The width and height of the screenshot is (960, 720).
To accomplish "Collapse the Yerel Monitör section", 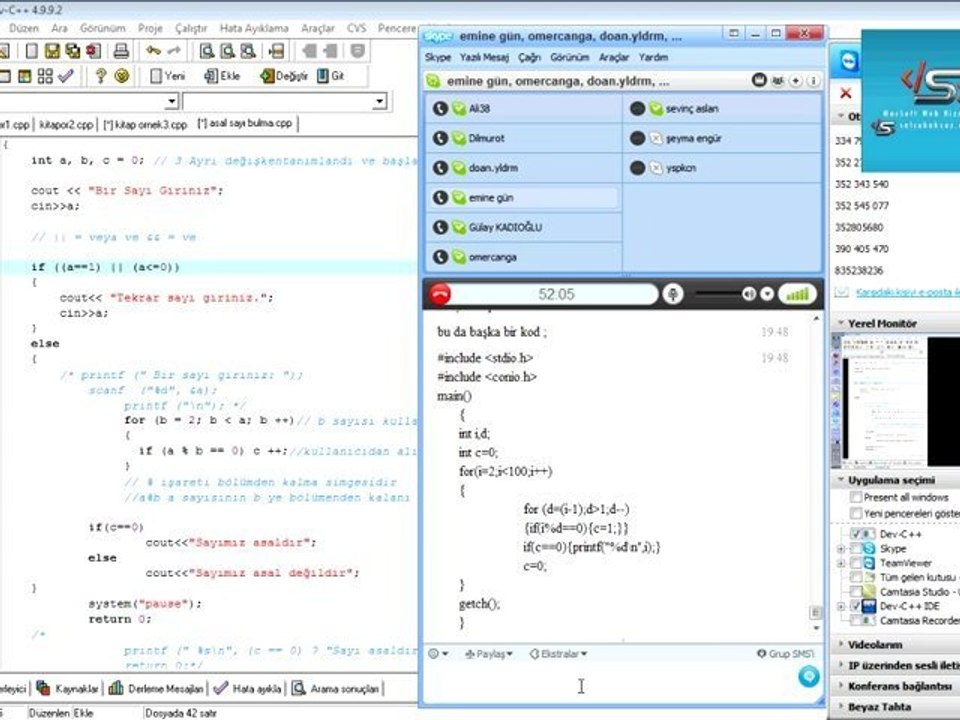I will (x=842, y=323).
